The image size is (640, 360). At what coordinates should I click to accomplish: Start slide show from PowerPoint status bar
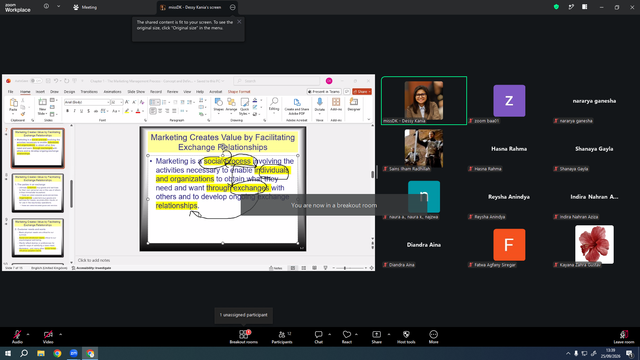(x=325, y=268)
